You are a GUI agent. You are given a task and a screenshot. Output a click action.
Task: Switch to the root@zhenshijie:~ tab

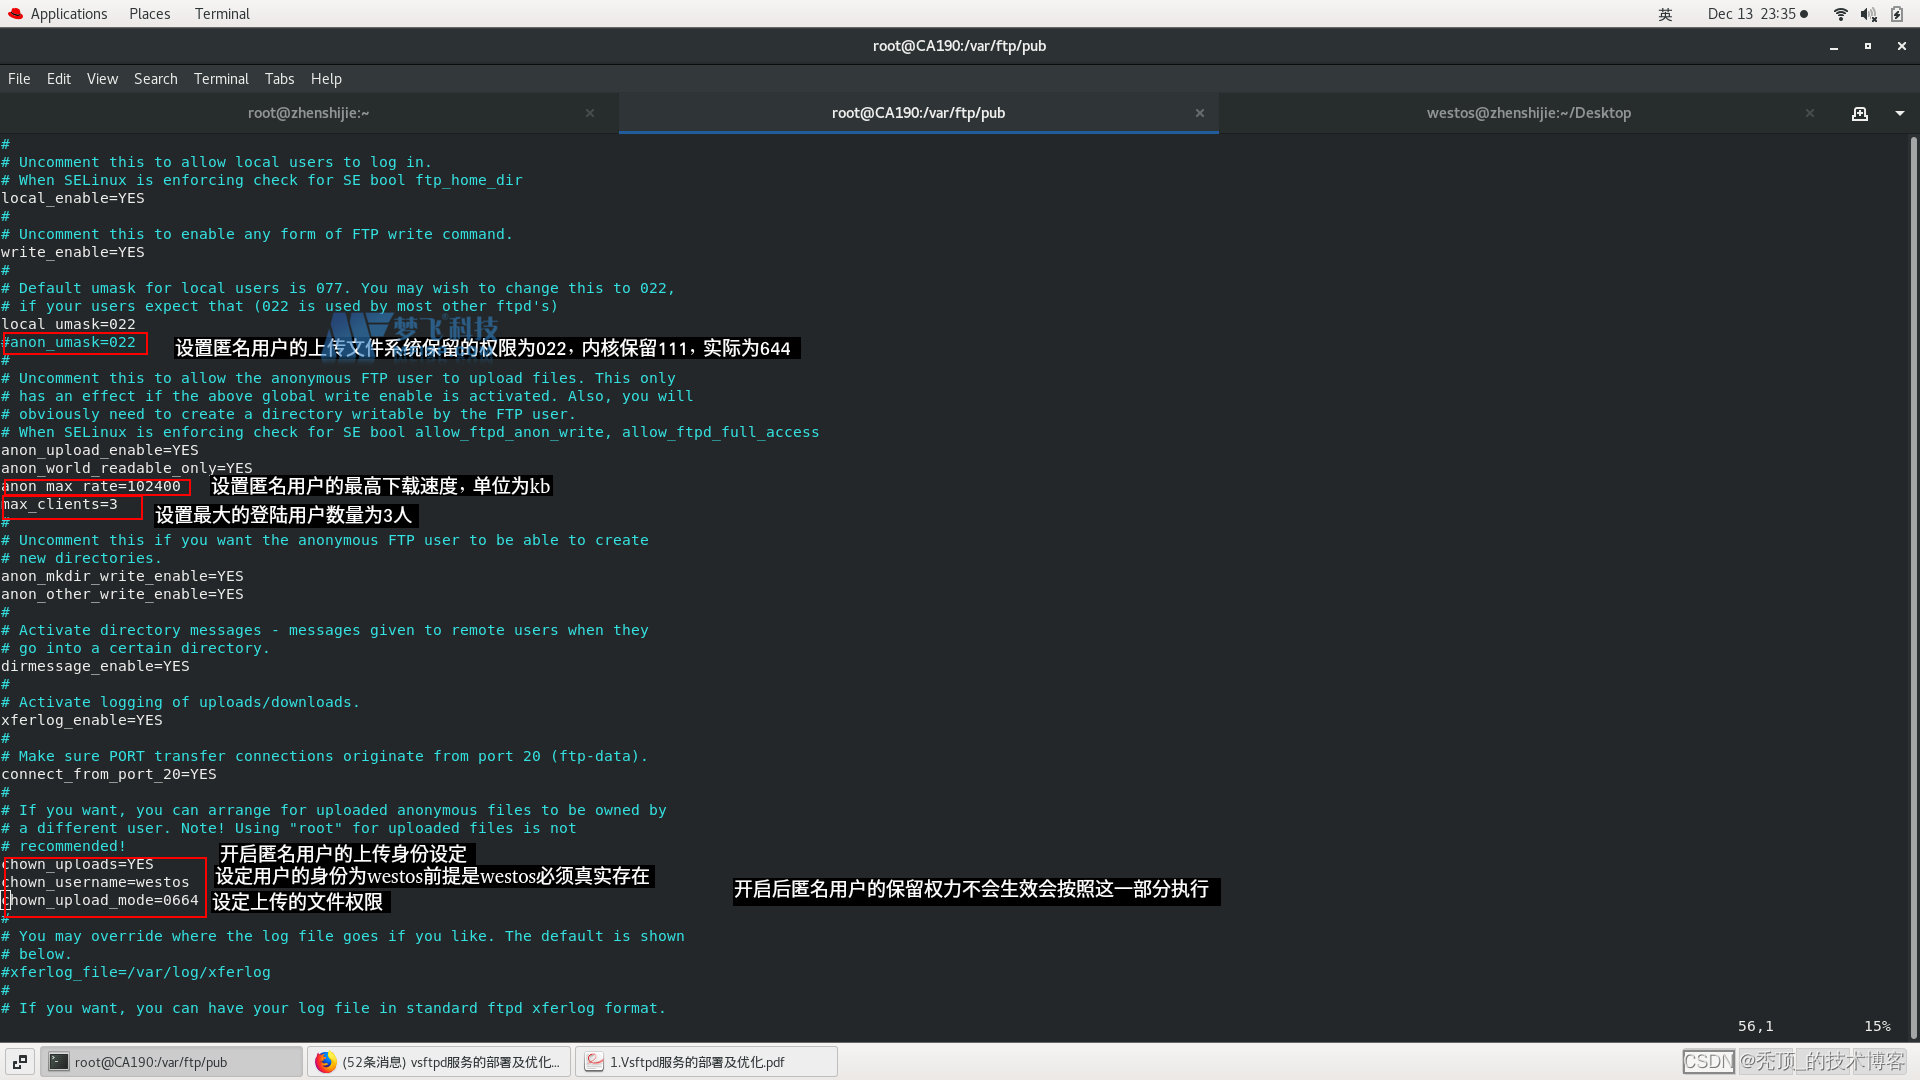tap(308, 113)
